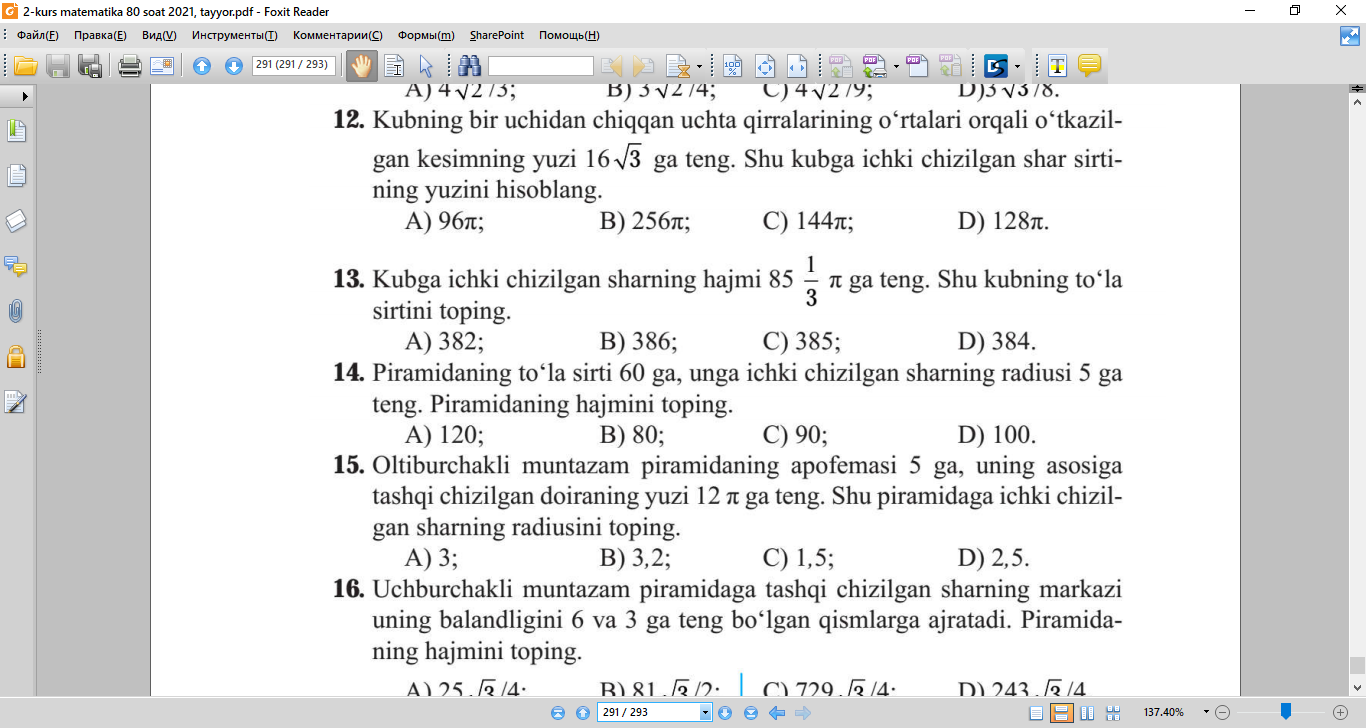This screenshot has width=1366, height=728.
Task: Go to next page with down arrow
Action: click(234, 67)
